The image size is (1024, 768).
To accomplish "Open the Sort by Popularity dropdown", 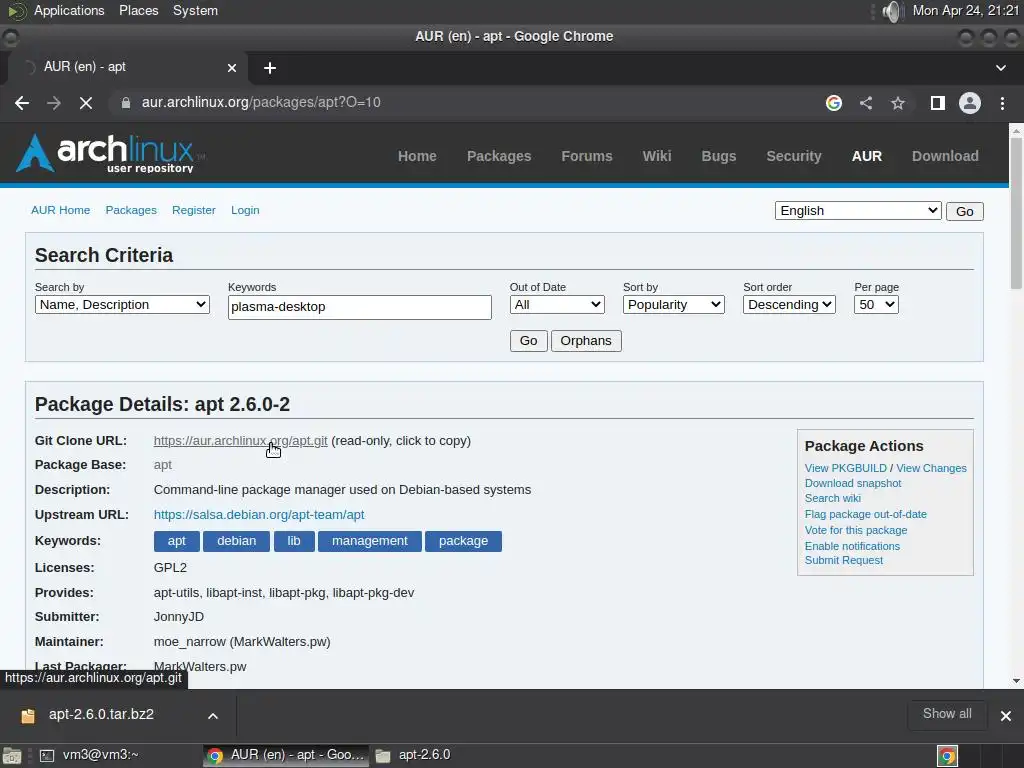I will point(674,305).
